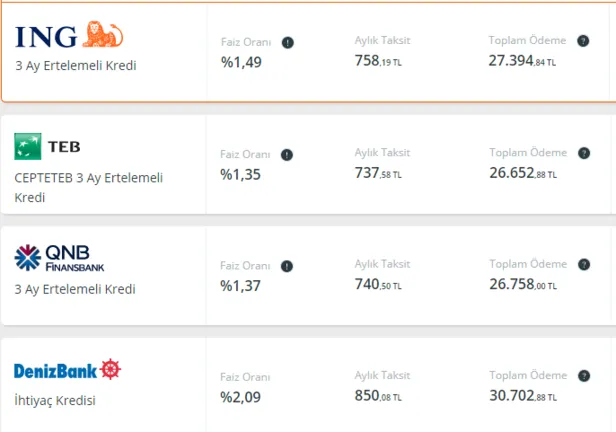Screen dimensions: 616x432
Task: Click the DenizBank logo
Action: tap(67, 371)
